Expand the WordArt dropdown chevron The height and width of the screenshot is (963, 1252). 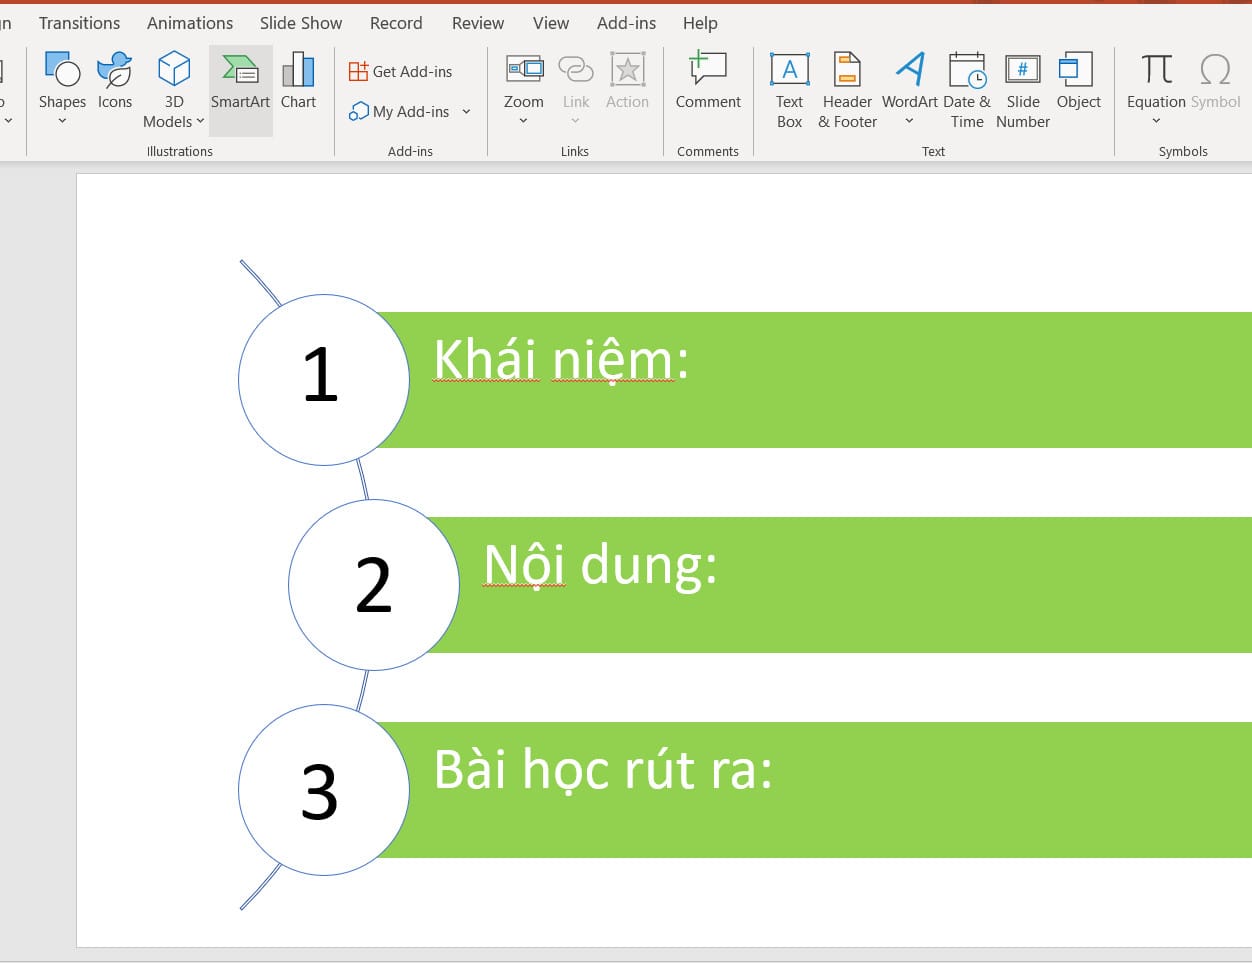(x=909, y=121)
